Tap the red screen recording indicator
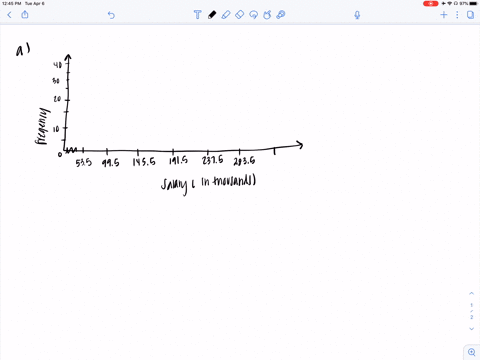480x360 pixels. click(430, 3)
